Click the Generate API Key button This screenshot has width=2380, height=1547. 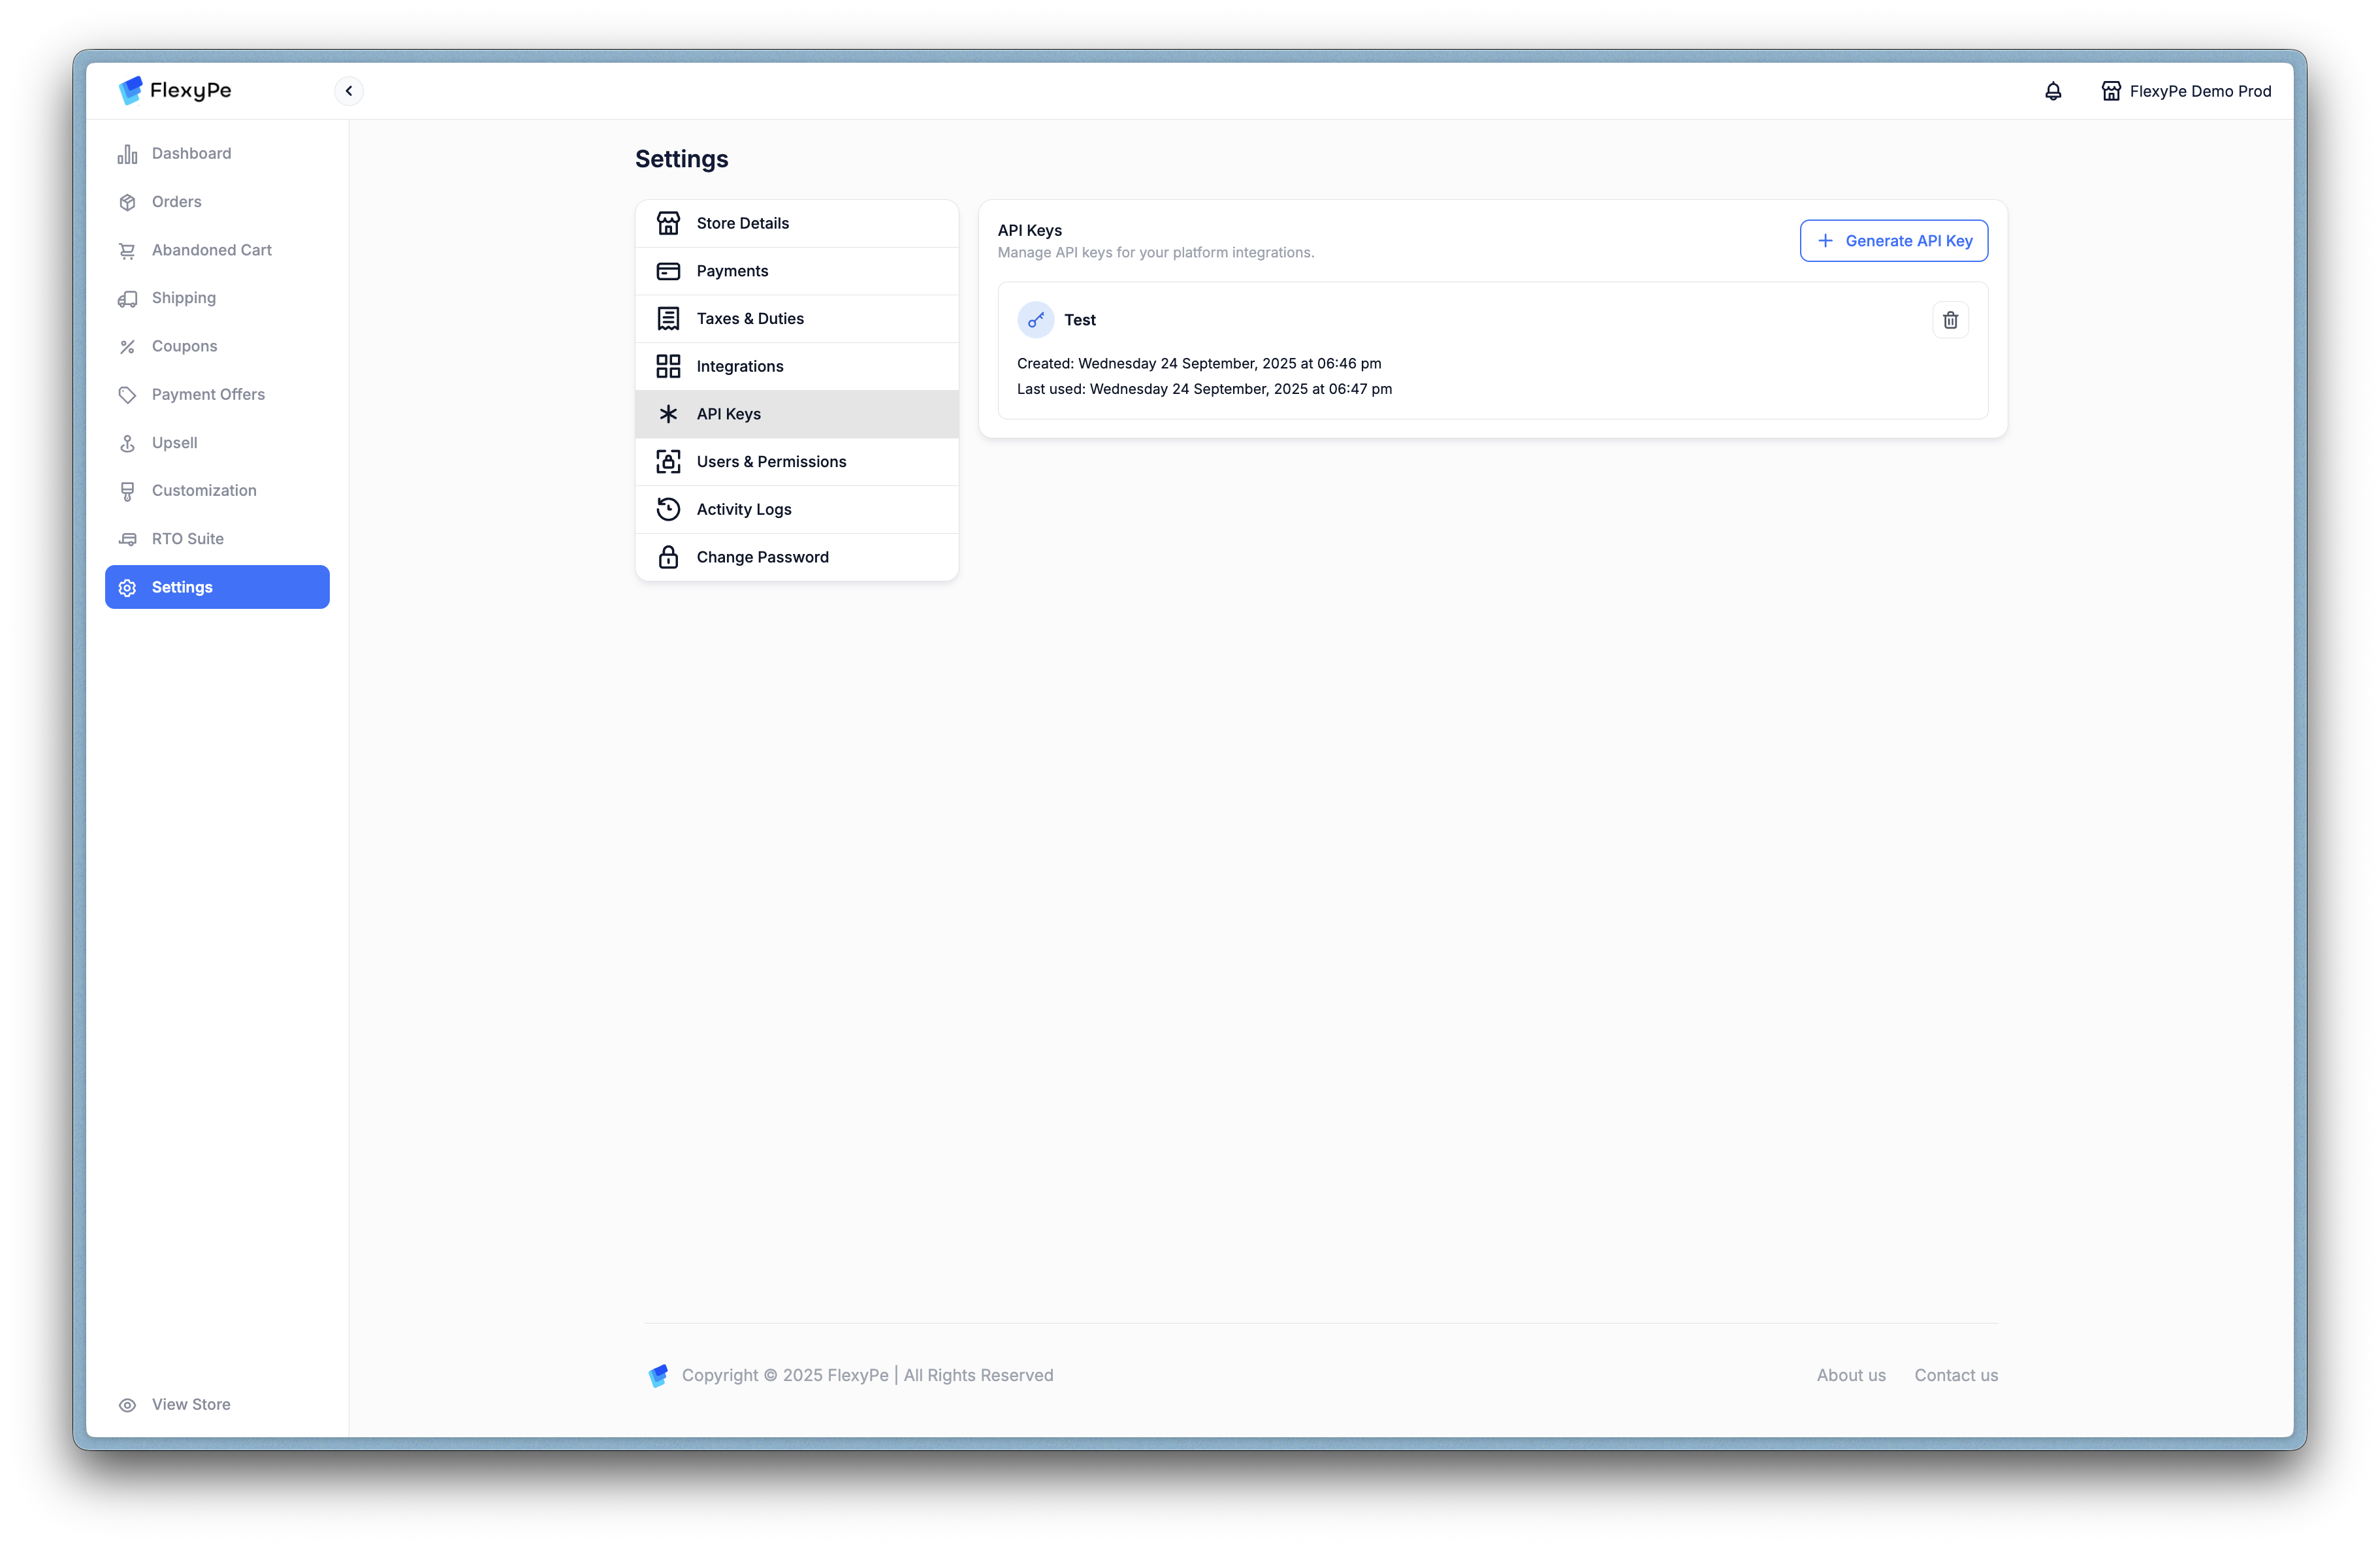1893,241
